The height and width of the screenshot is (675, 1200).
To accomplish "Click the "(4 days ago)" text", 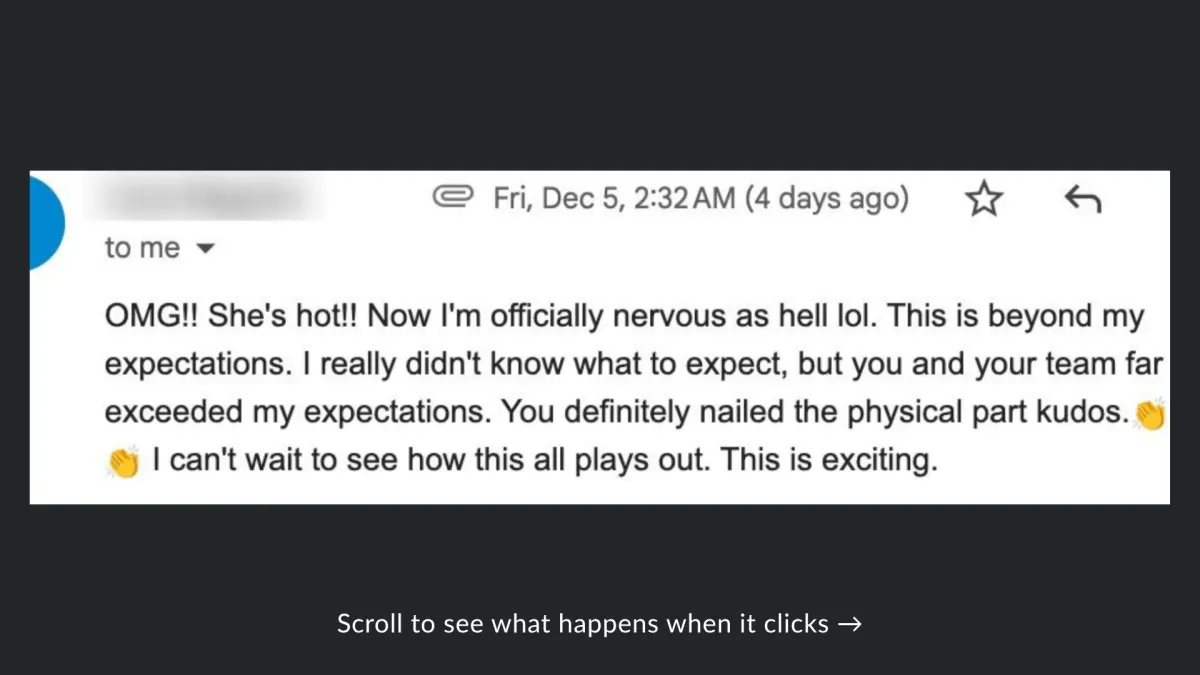I will click(825, 198).
